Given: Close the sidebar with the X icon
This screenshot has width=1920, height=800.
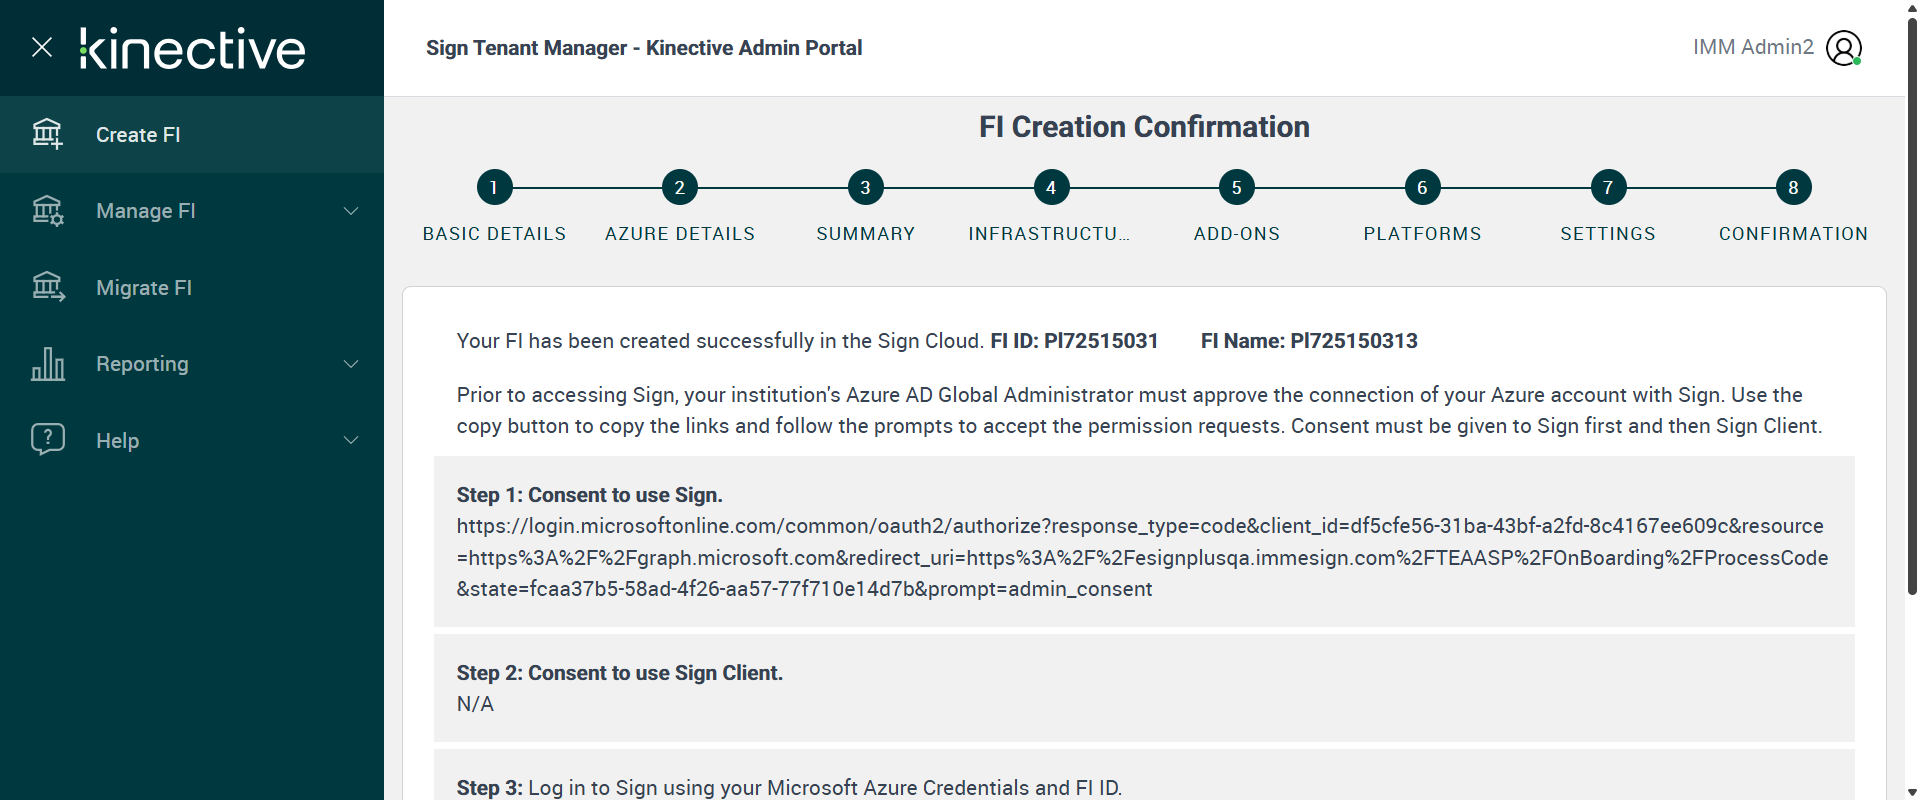Looking at the screenshot, I should (x=42, y=47).
